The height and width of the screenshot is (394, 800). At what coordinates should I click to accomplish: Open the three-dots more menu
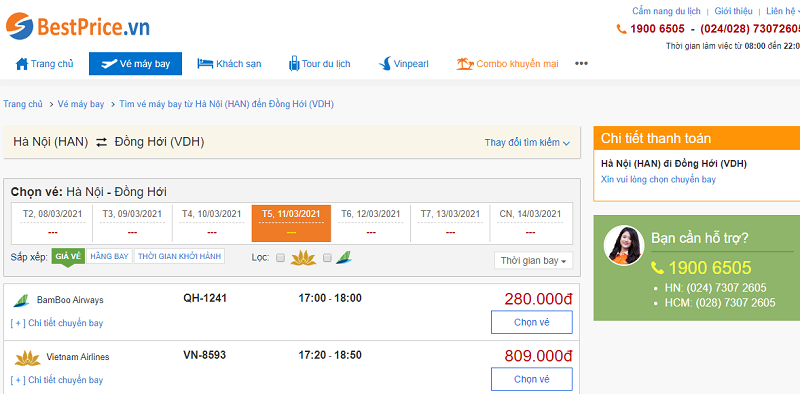point(581,64)
